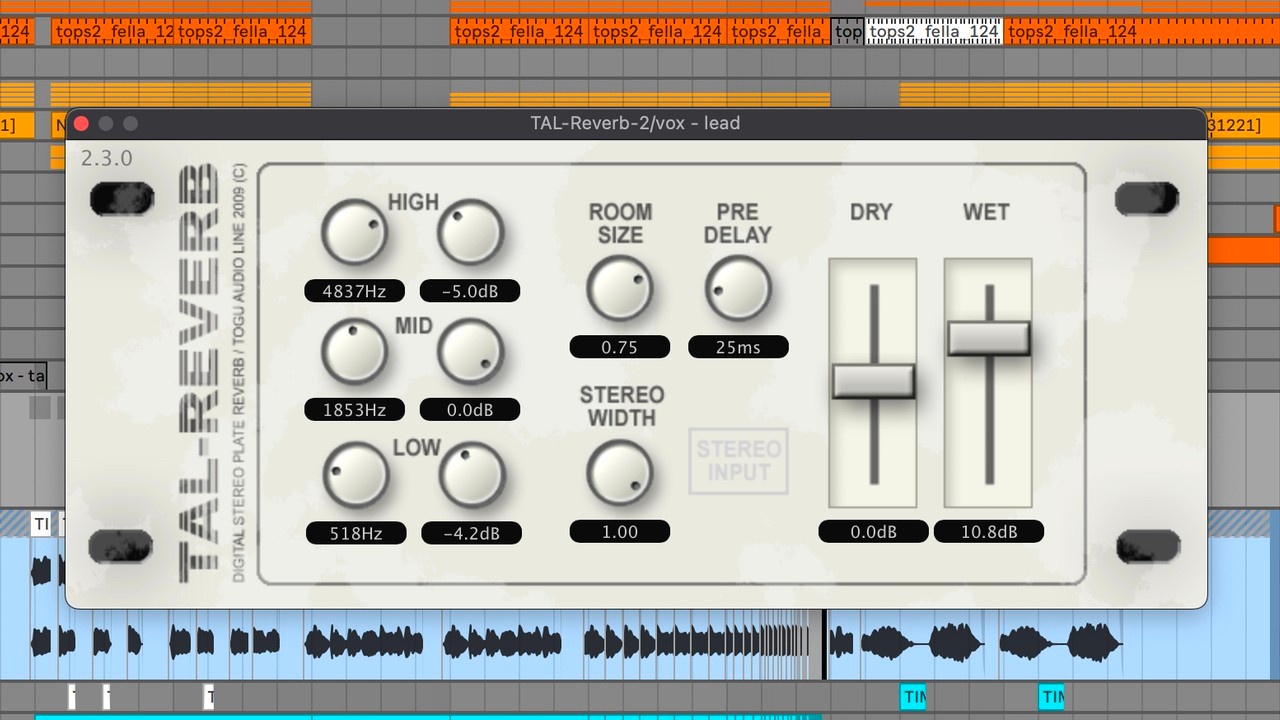
Task: Select the gray "top" clip in the arrangement
Action: 848,32
